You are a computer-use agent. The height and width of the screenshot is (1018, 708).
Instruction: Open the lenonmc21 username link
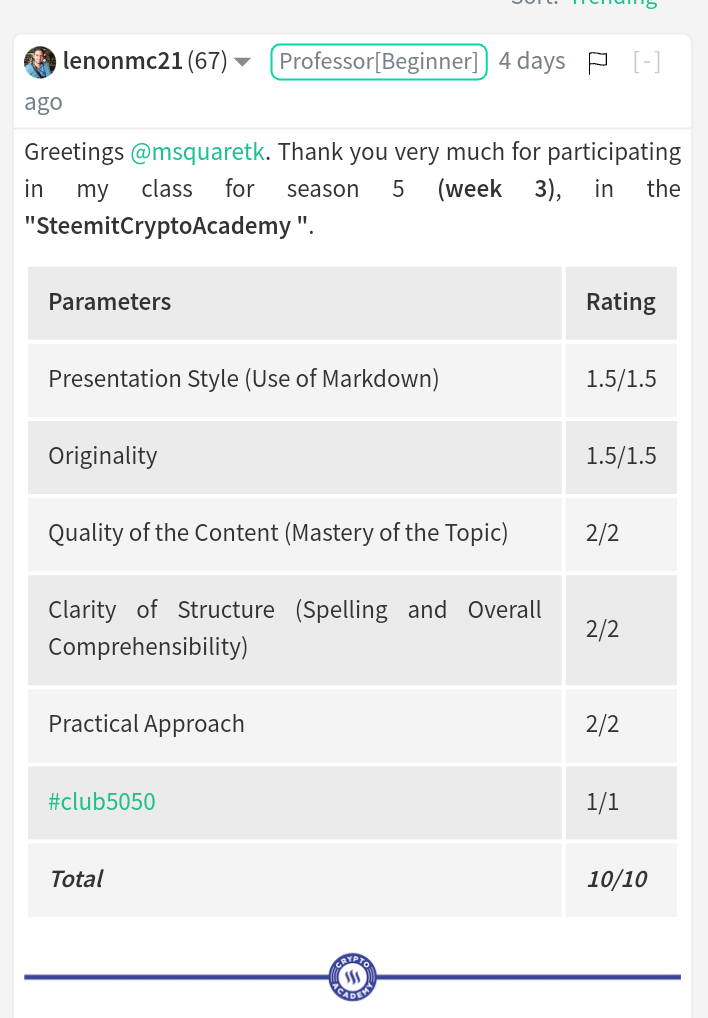122,62
